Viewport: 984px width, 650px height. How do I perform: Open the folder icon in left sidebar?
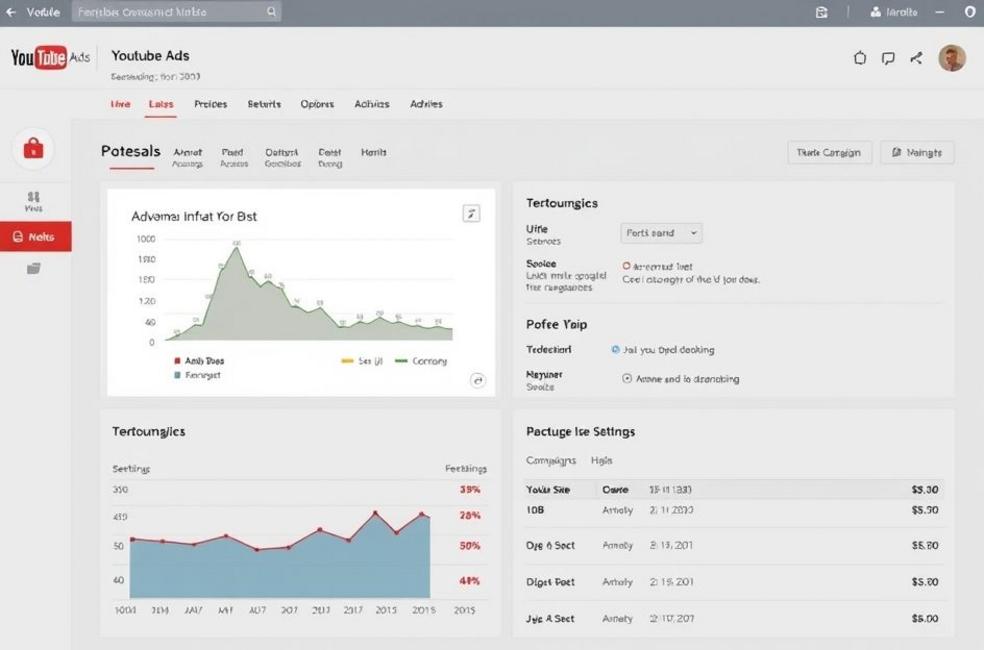coord(33,268)
